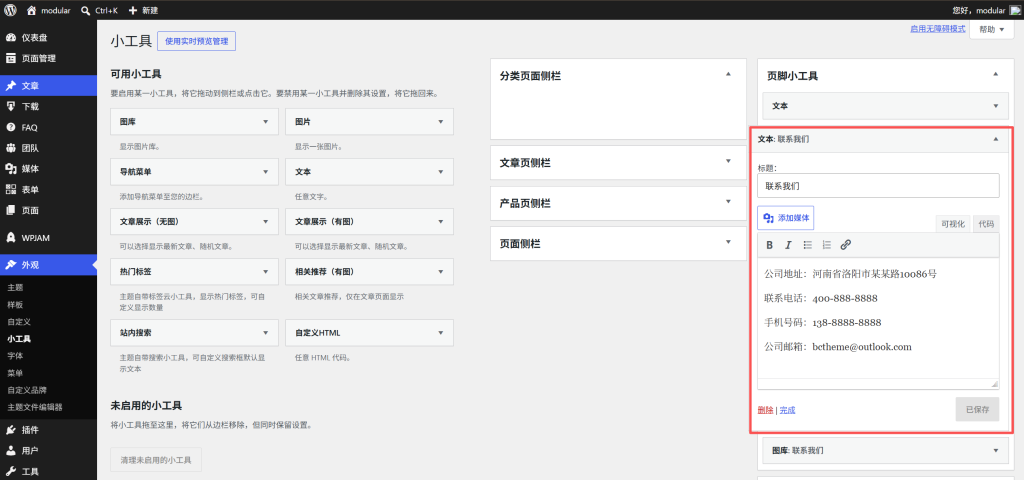This screenshot has width=1024, height=480.
Task: Open 菜单 under 外观 submenu
Action: (16, 373)
